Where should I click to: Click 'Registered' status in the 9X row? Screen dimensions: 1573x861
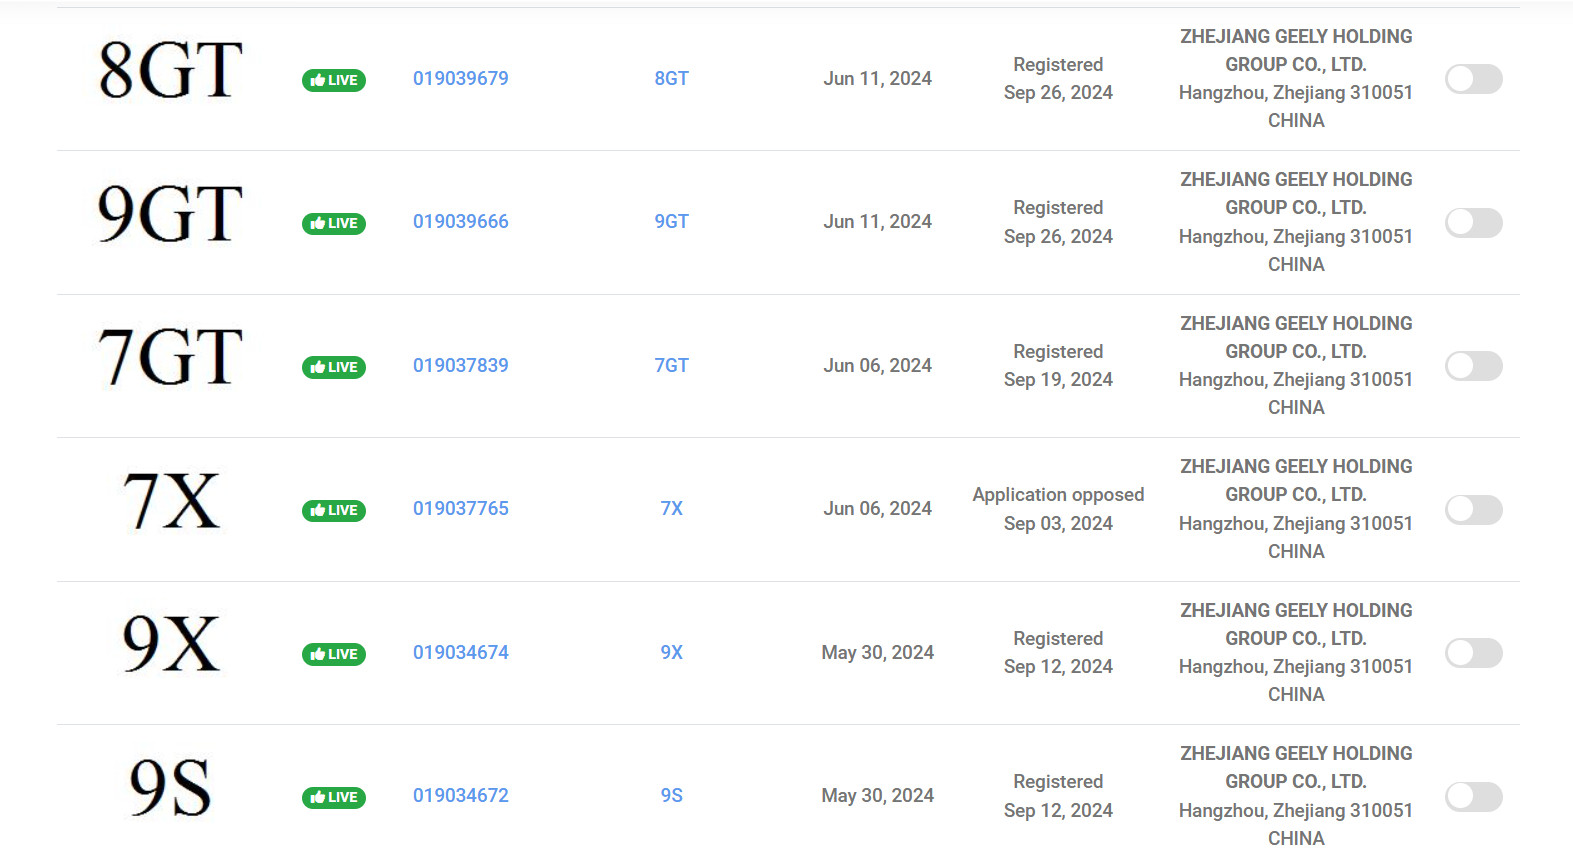[x=1058, y=638]
